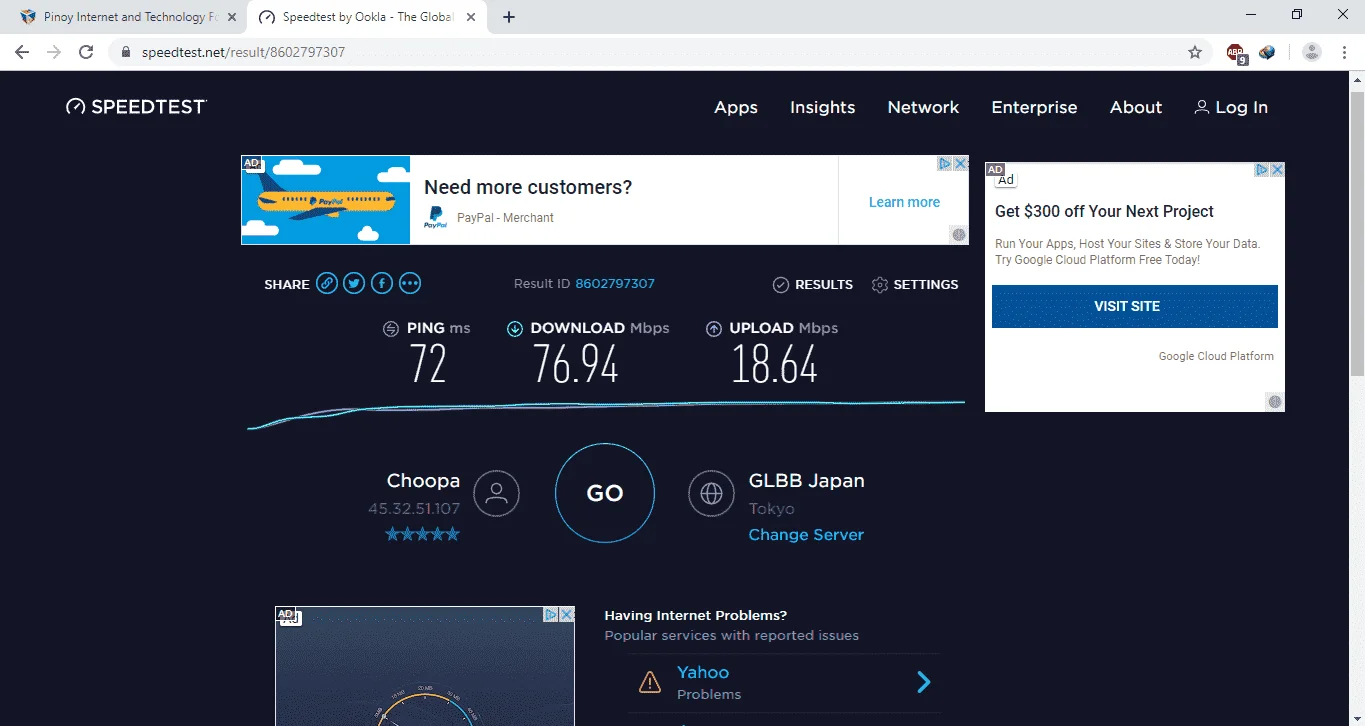Click the upload speed 18.64 value
The height and width of the screenshot is (726, 1365).
click(775, 364)
